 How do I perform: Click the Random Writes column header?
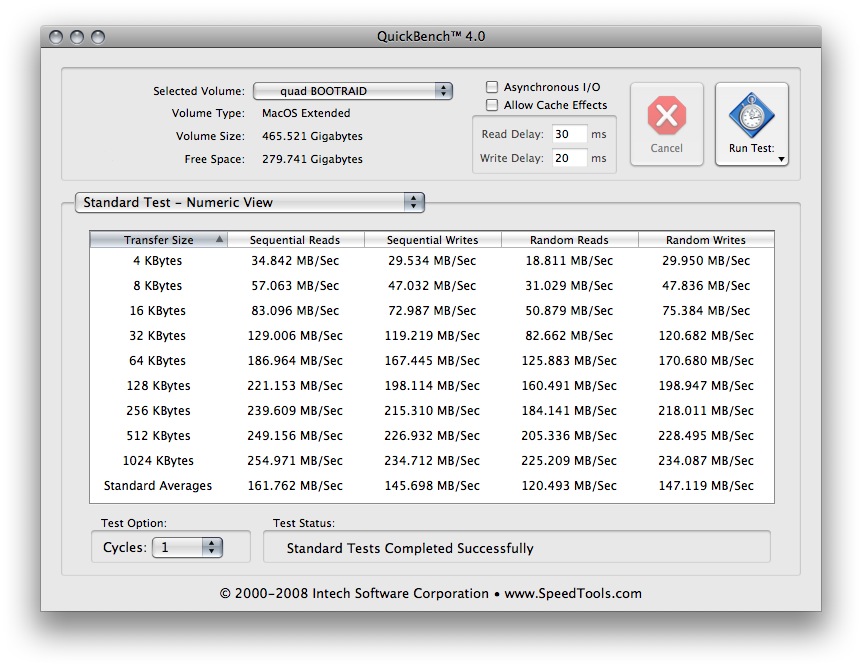pos(706,240)
